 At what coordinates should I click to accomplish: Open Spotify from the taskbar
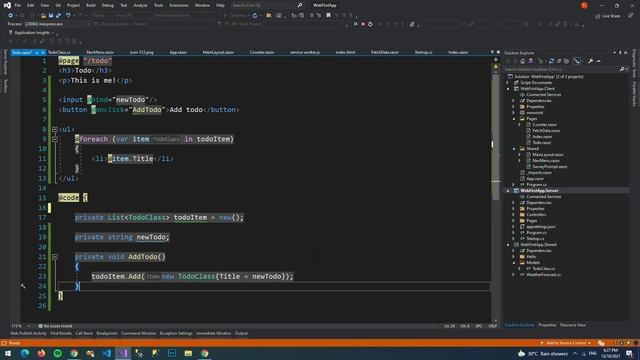click(x=58, y=353)
